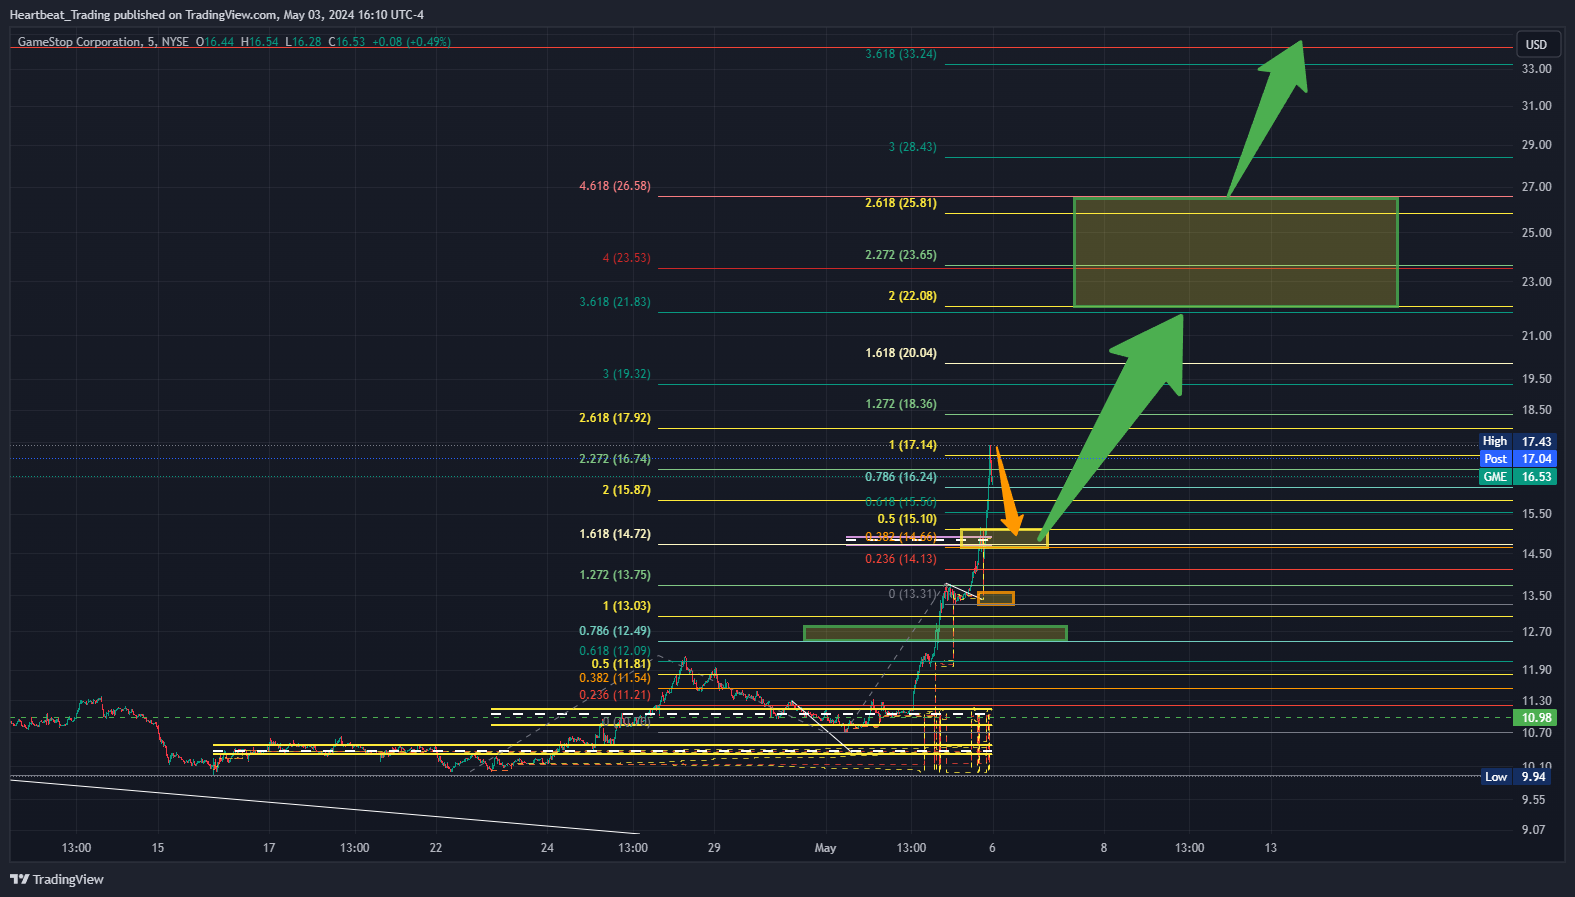Click 29.00 on the price axis
This screenshot has width=1575, height=897.
pyautogui.click(x=1537, y=145)
